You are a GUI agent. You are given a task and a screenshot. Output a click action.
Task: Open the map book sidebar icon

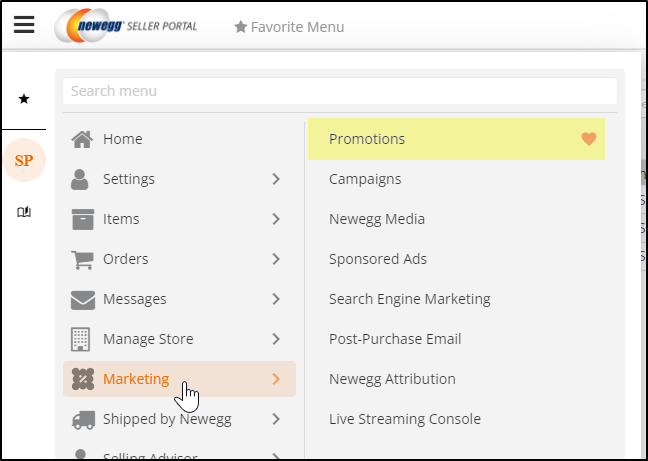point(24,212)
